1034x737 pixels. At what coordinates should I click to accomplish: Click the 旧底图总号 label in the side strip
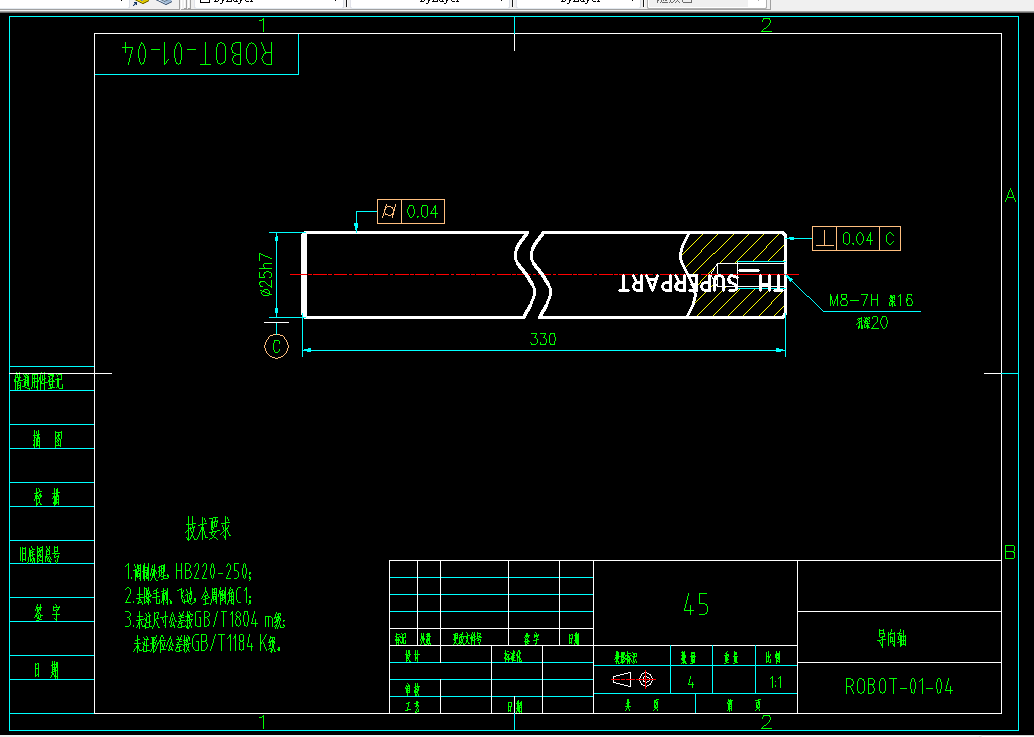40,554
